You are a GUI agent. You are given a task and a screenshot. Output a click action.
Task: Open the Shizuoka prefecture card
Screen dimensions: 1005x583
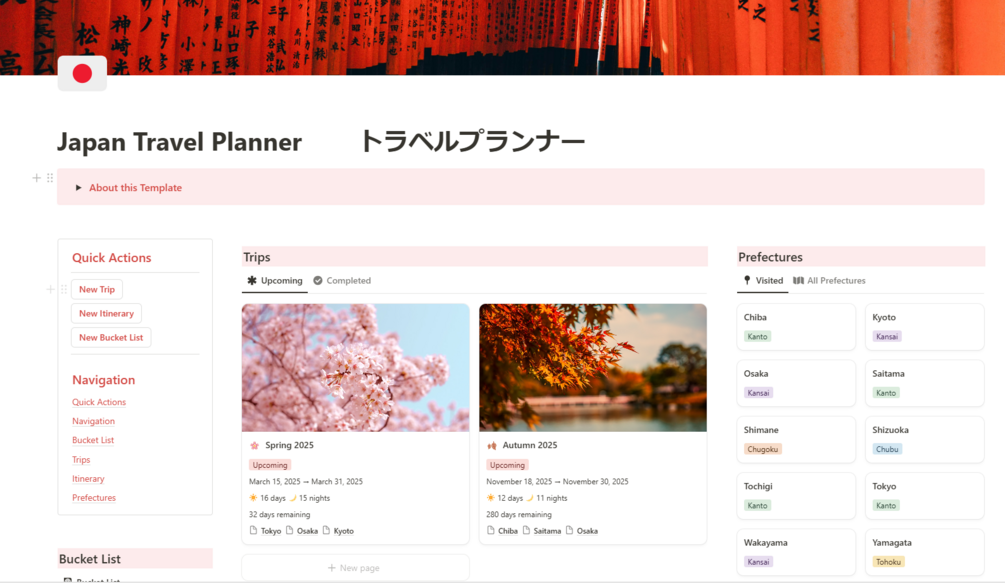click(924, 439)
